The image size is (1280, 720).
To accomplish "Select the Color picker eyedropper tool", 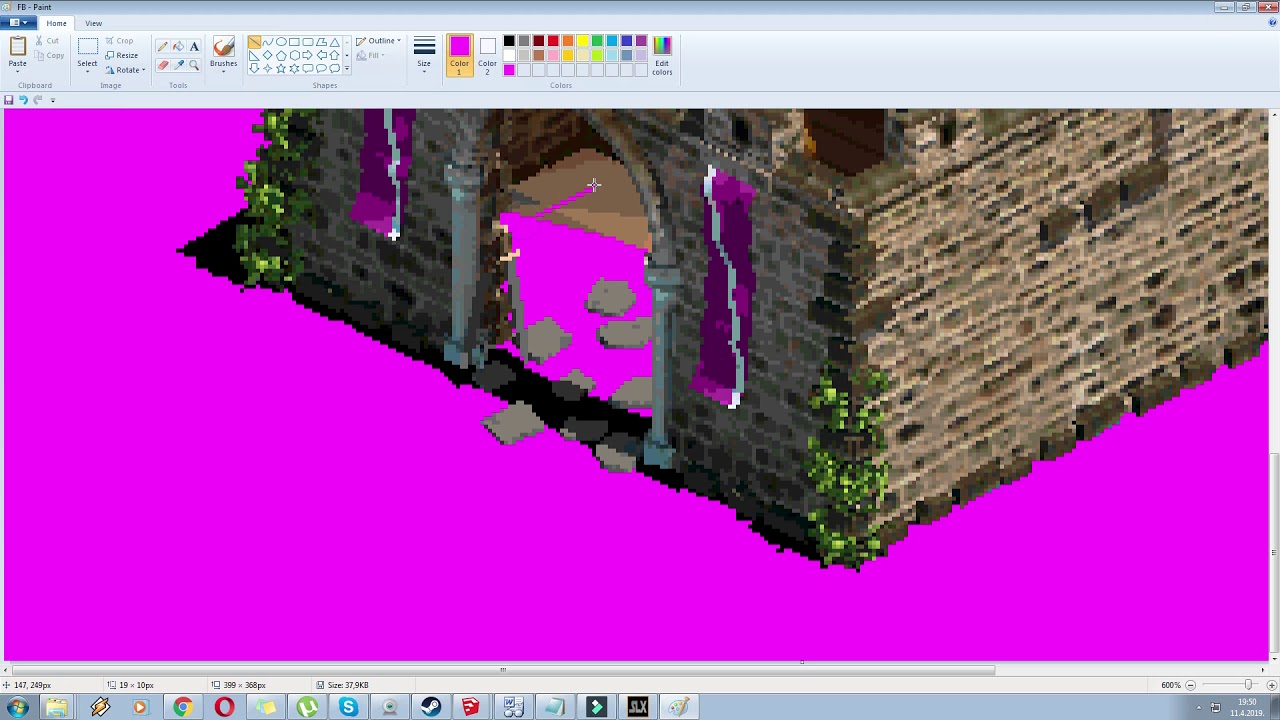I will 178,65.
